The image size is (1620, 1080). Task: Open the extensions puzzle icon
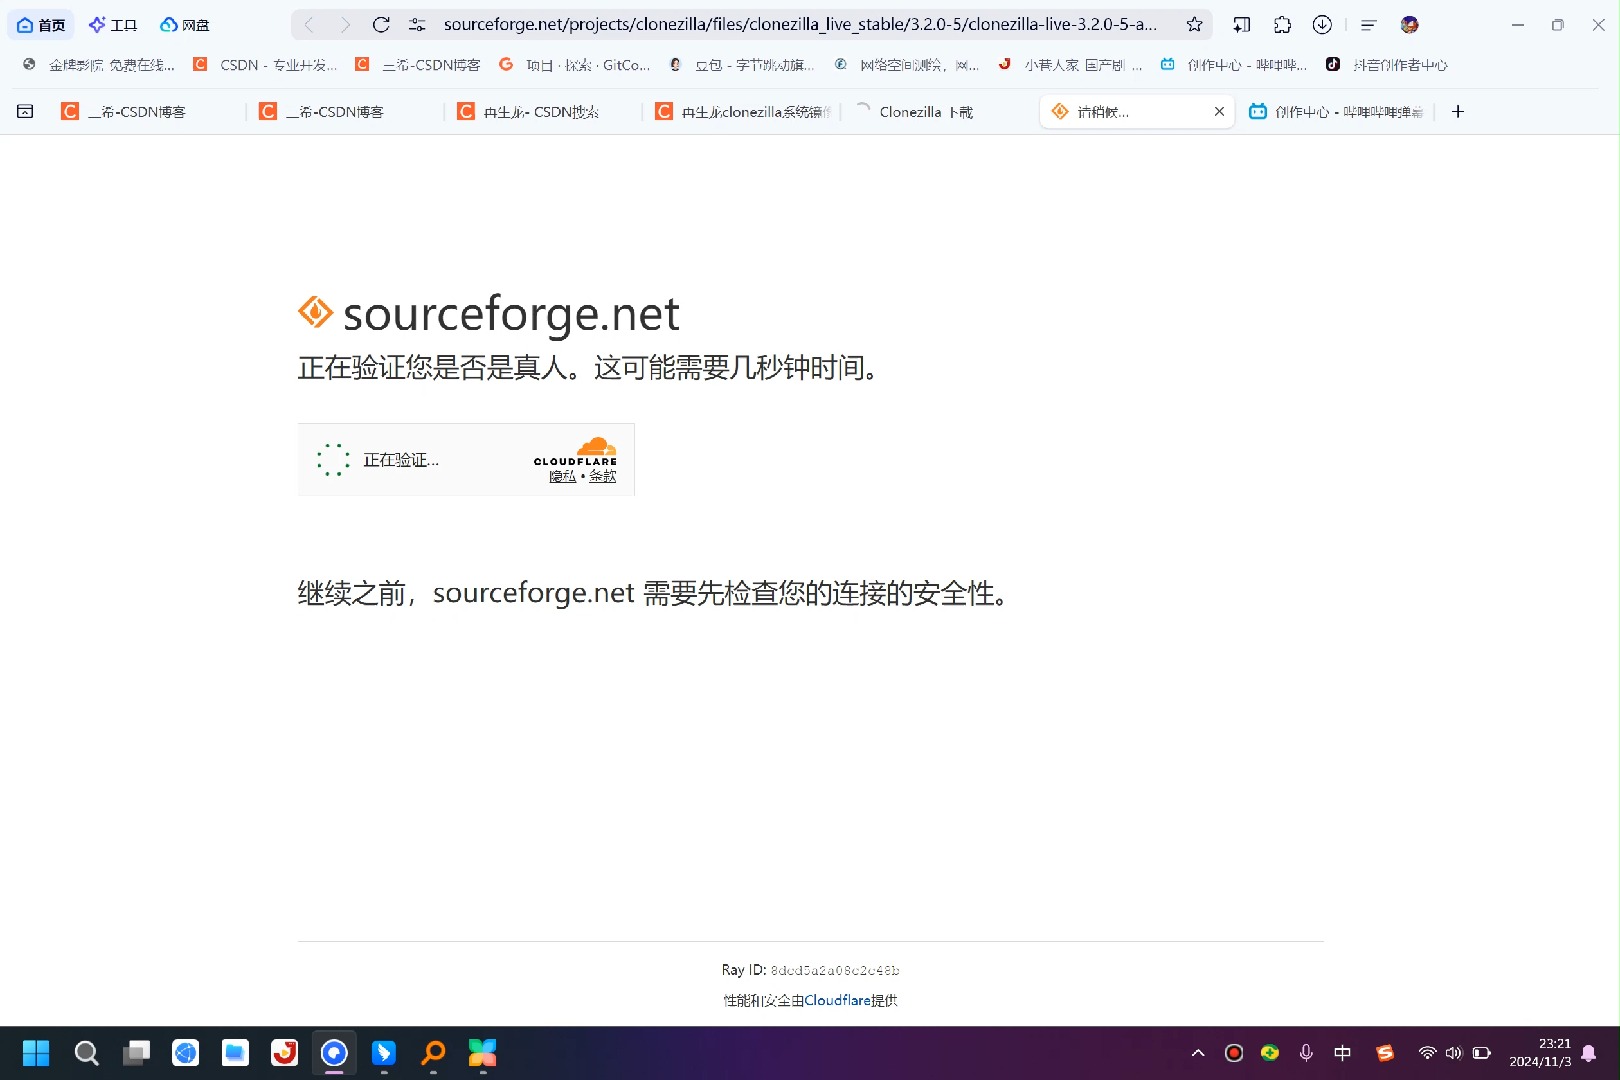pyautogui.click(x=1282, y=25)
